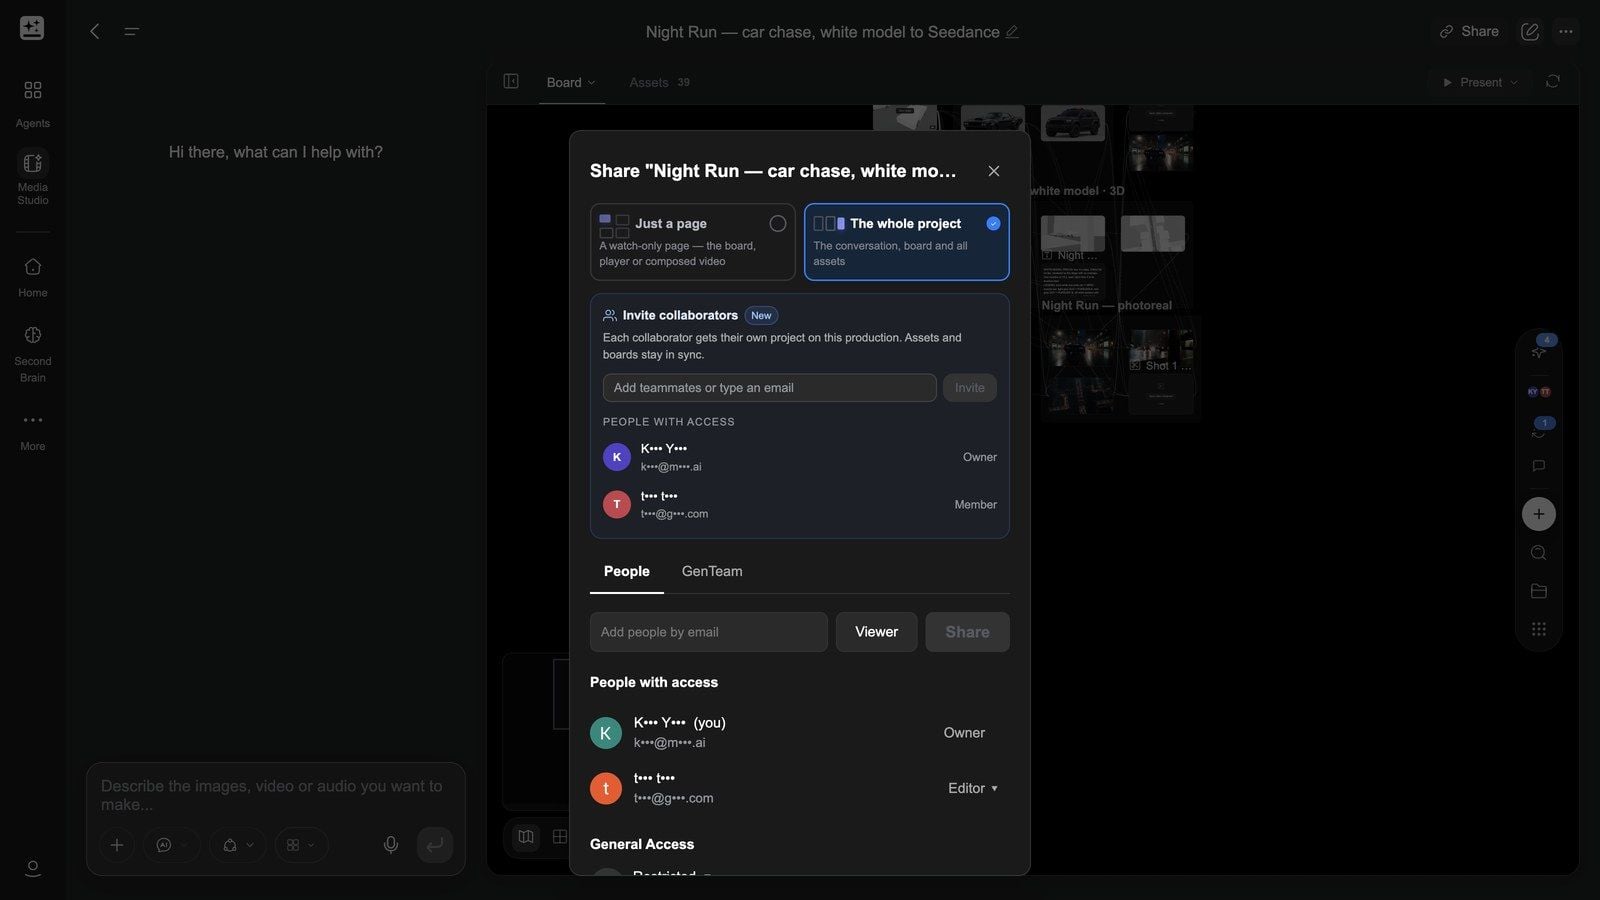Open the grid layout dropdown in prompt box
The height and width of the screenshot is (900, 1600).
300,845
